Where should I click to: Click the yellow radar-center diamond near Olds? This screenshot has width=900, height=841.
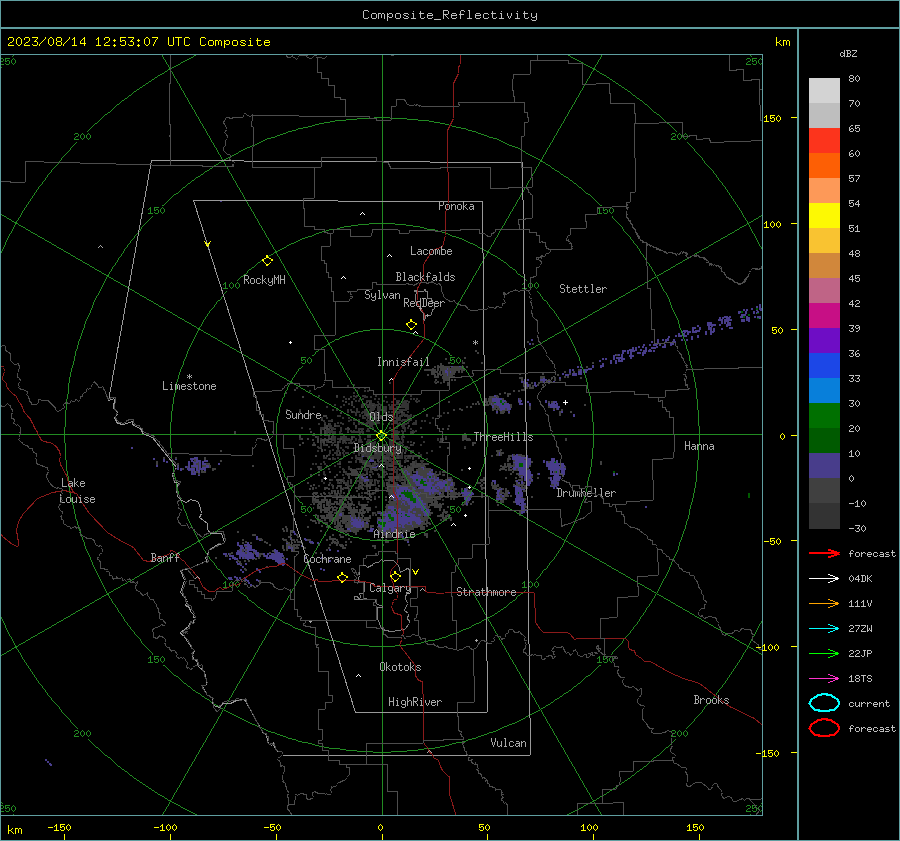point(381,436)
